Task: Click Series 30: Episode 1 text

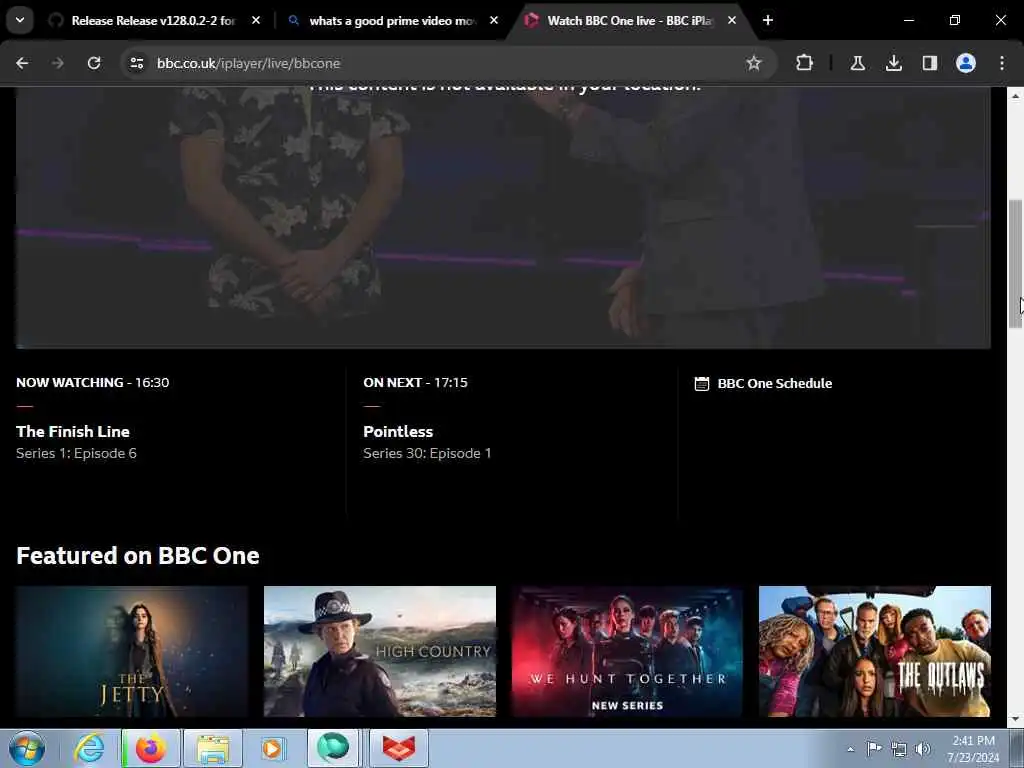Action: (x=427, y=453)
